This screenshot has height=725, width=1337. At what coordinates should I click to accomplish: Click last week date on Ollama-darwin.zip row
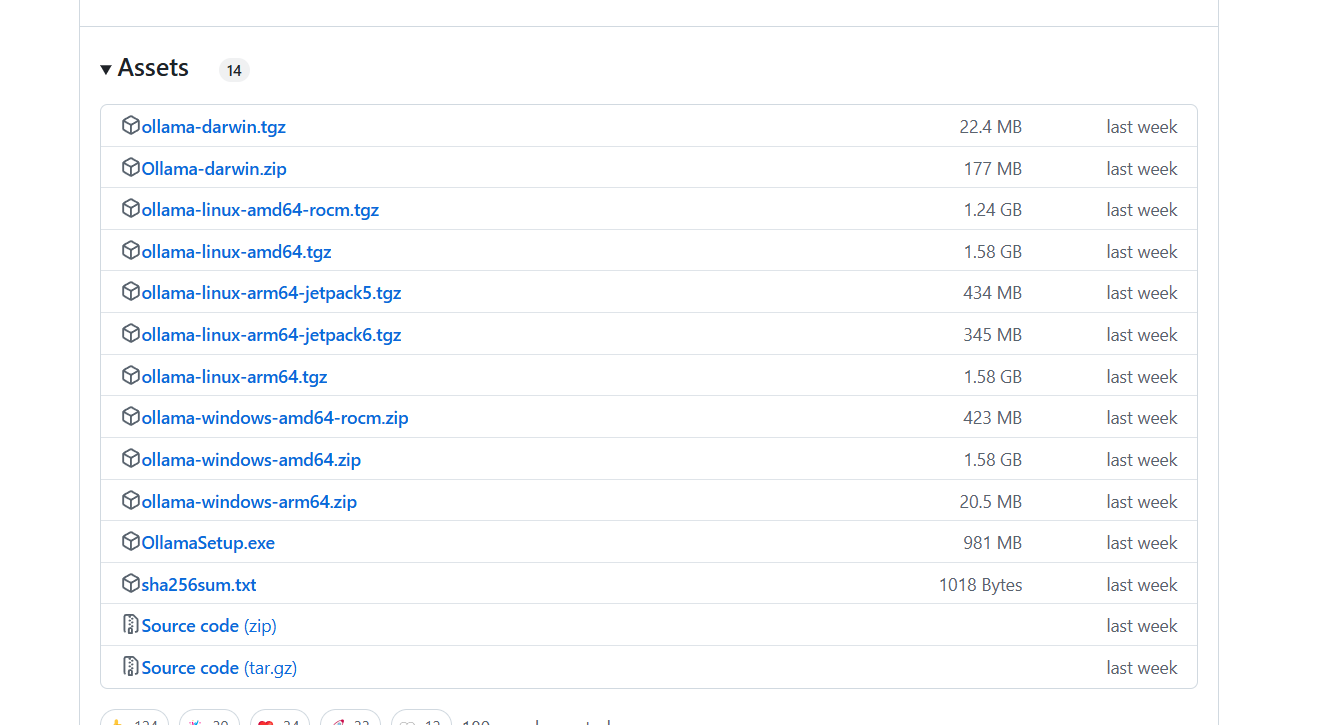tap(1142, 169)
